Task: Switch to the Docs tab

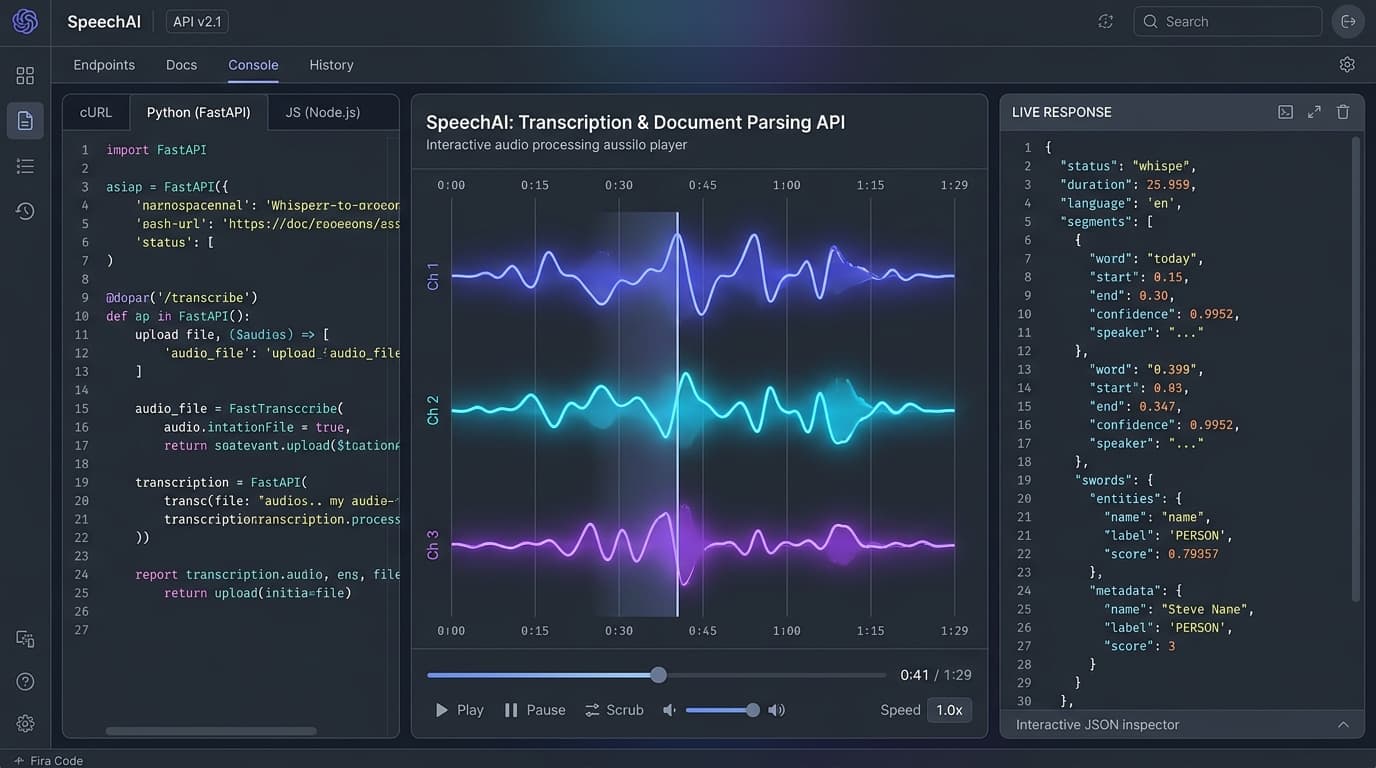Action: point(181,65)
